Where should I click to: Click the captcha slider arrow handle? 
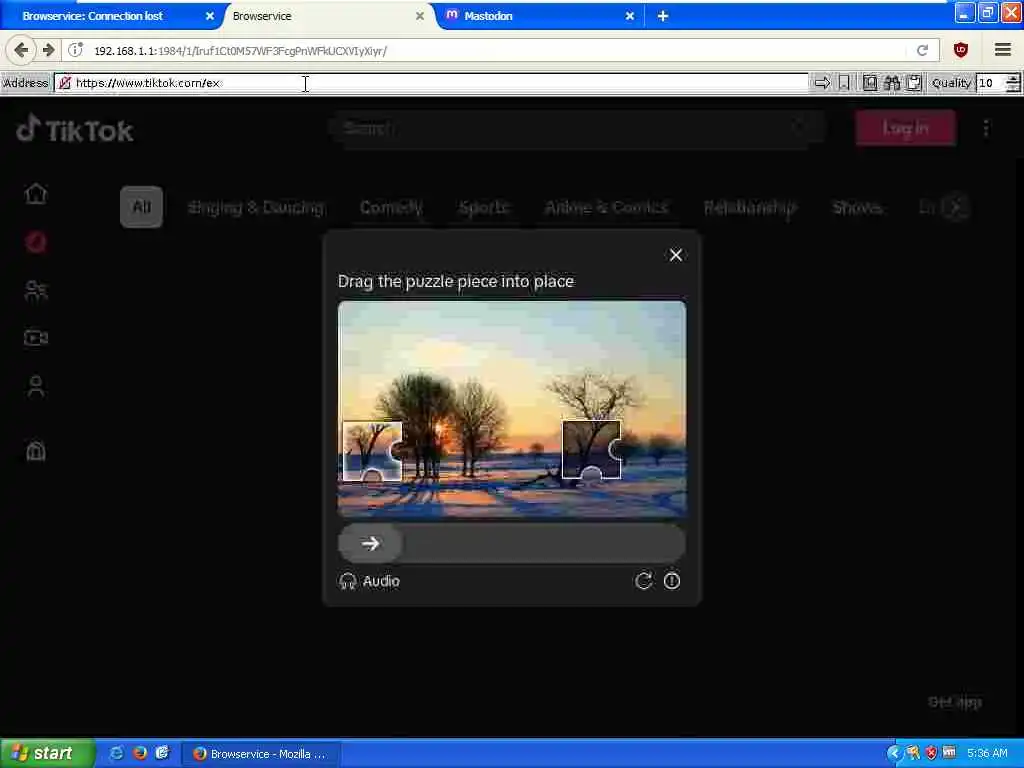pos(370,543)
